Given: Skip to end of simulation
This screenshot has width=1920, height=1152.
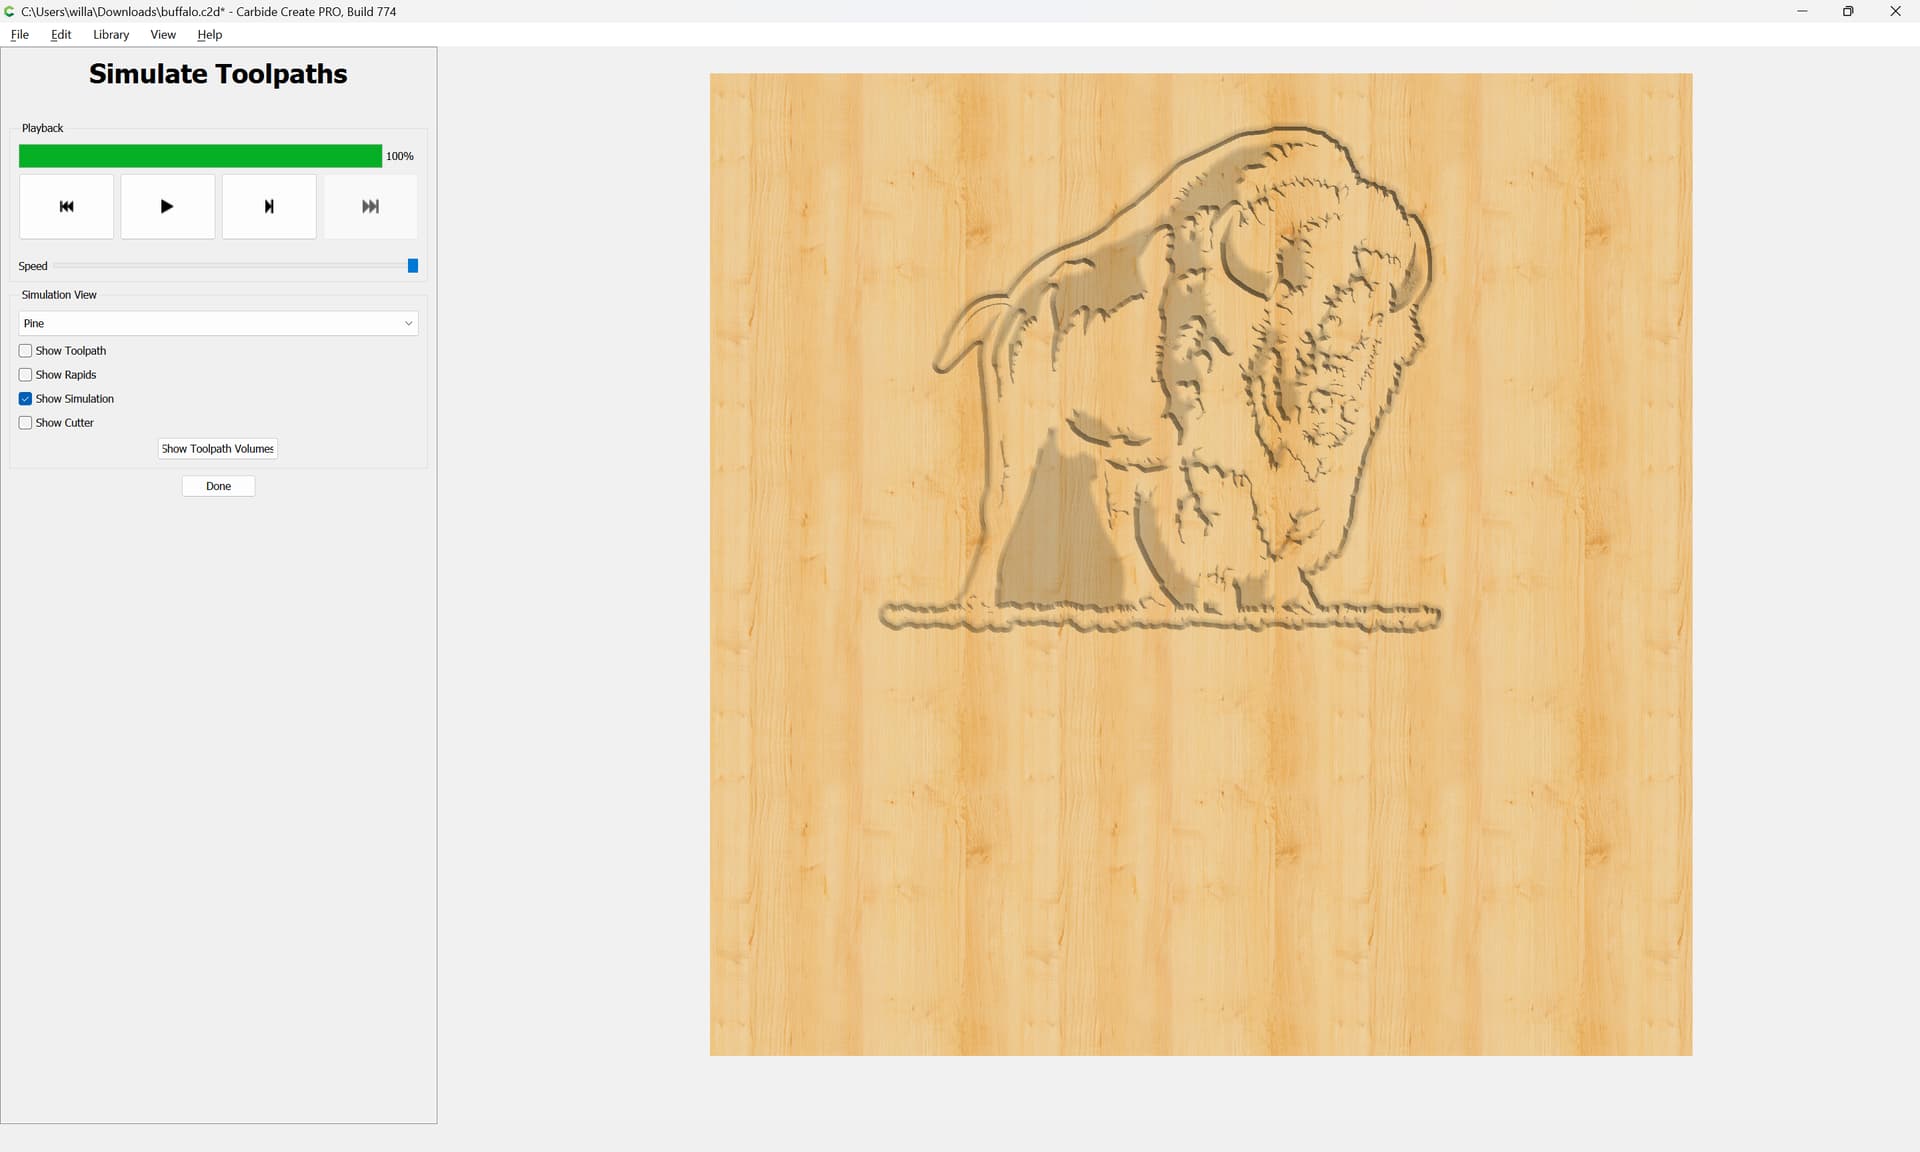Looking at the screenshot, I should (370, 207).
